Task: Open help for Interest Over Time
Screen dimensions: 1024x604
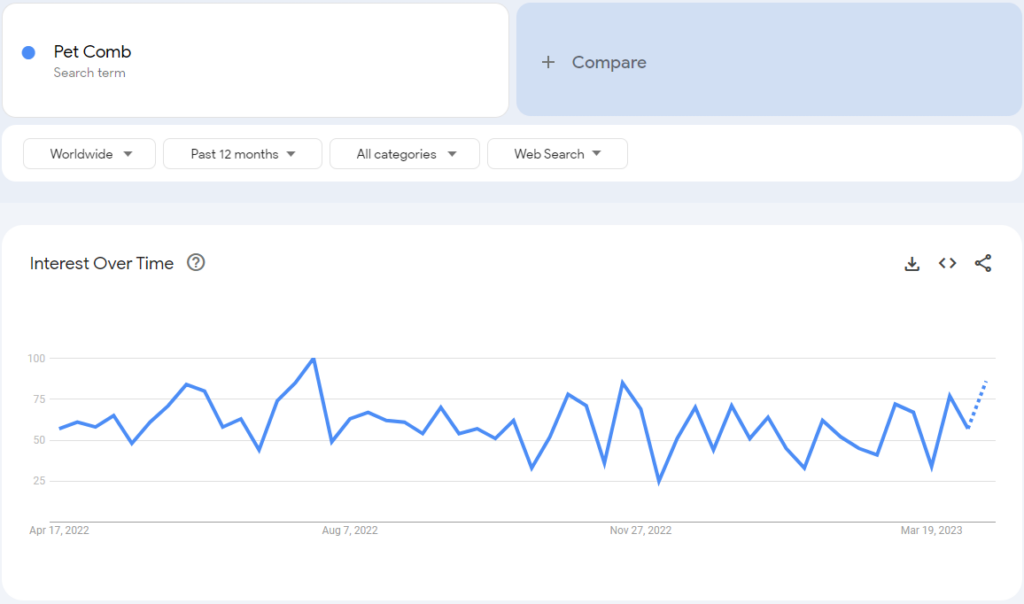Action: pos(196,262)
